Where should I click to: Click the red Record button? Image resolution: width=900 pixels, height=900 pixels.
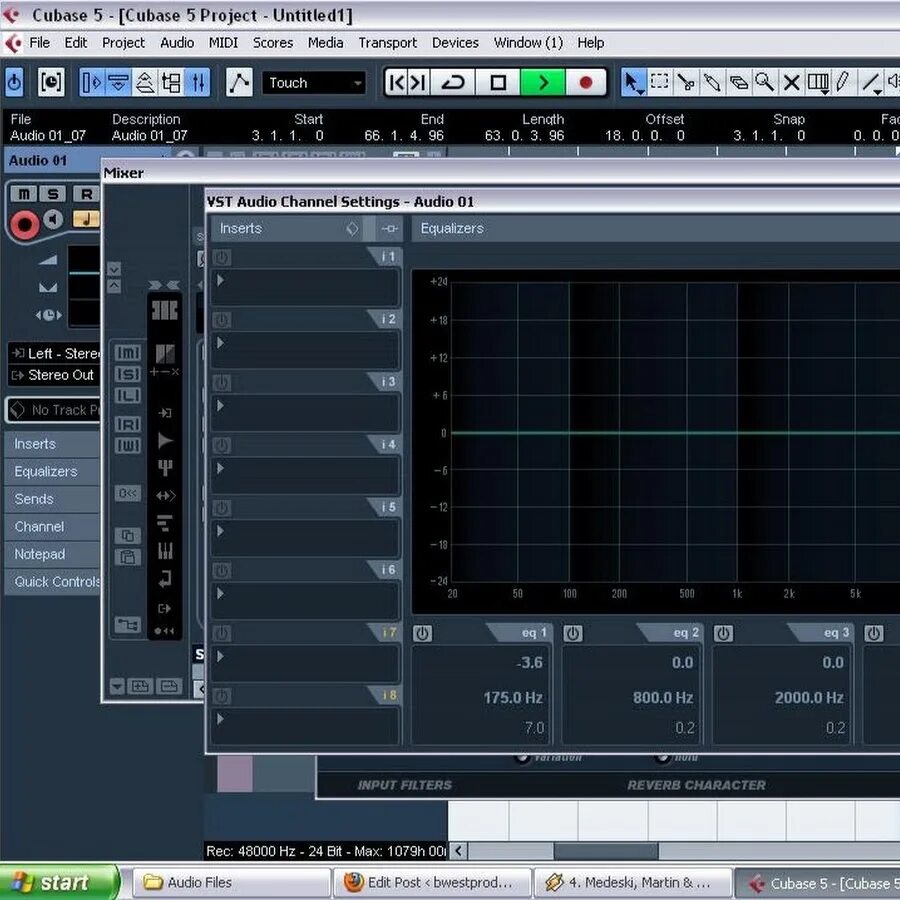585,83
